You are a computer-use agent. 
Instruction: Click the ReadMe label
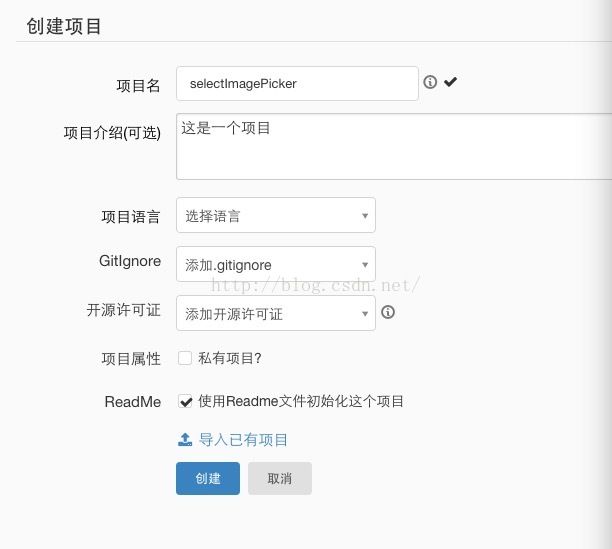pos(133,402)
